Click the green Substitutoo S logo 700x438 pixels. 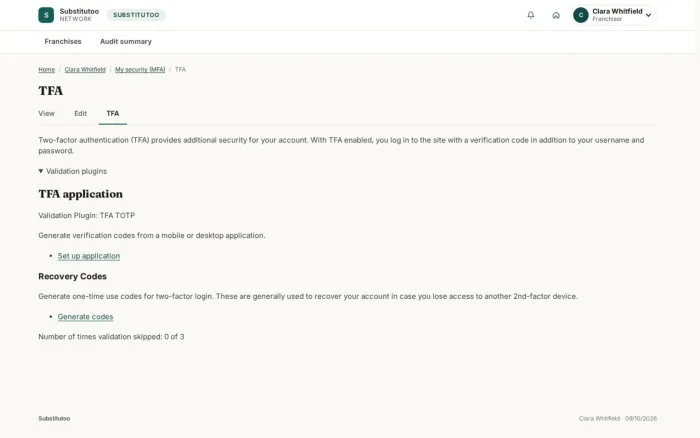click(46, 15)
